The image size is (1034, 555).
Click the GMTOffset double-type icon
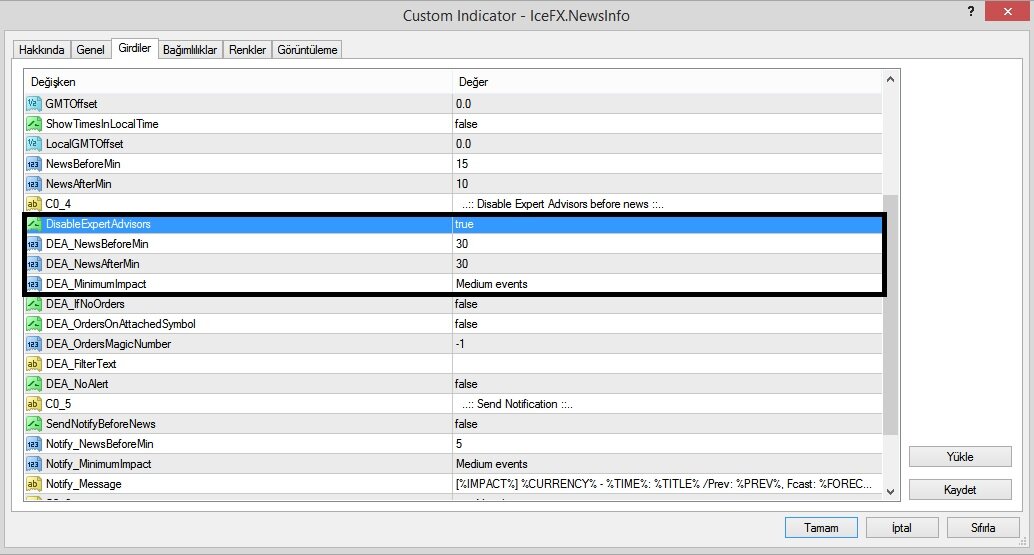[x=34, y=103]
